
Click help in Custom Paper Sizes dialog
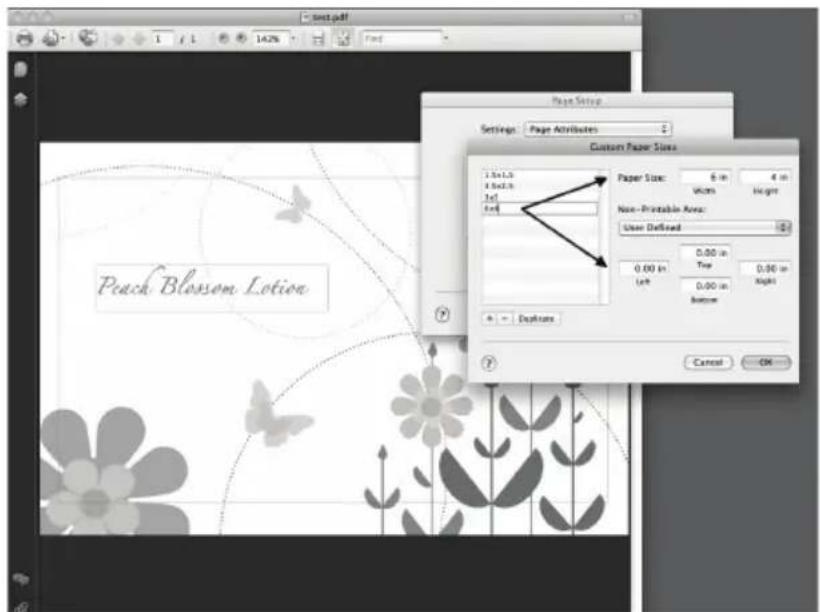(489, 363)
